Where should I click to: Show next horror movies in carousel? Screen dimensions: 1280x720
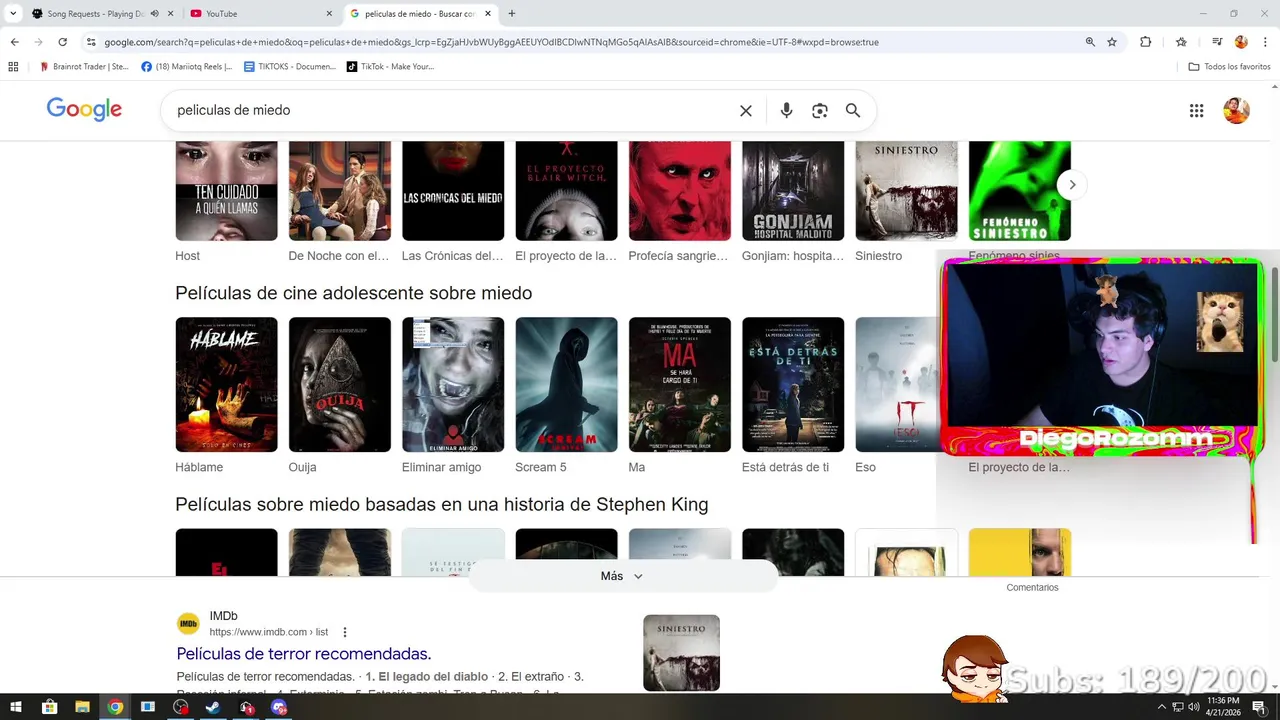1072,185
